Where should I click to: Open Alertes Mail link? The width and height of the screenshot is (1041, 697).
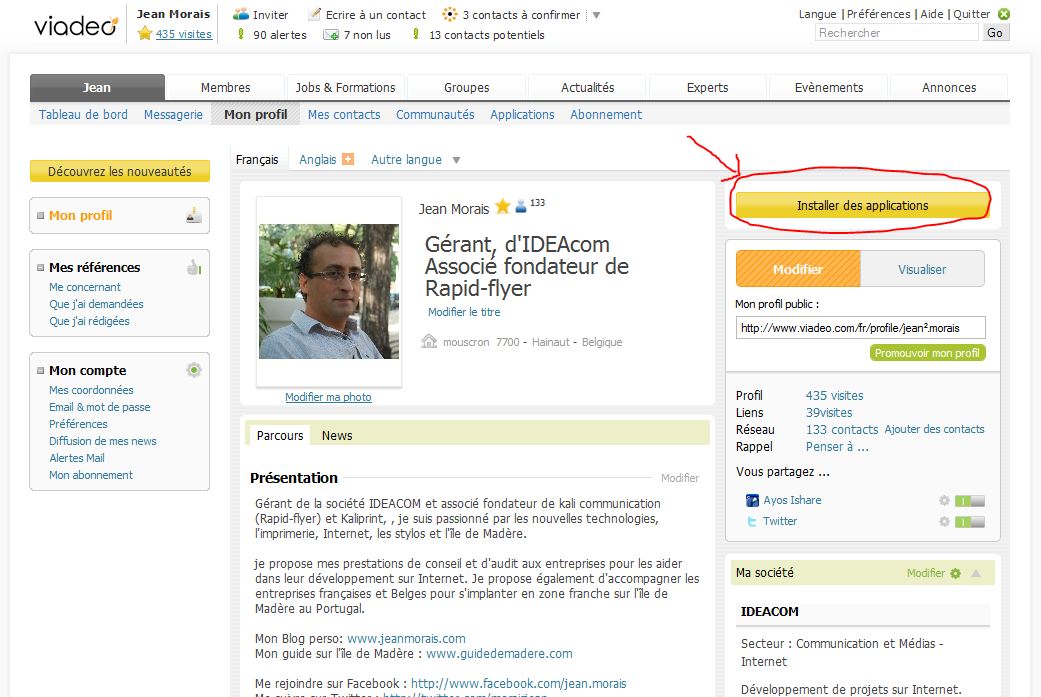(77, 458)
